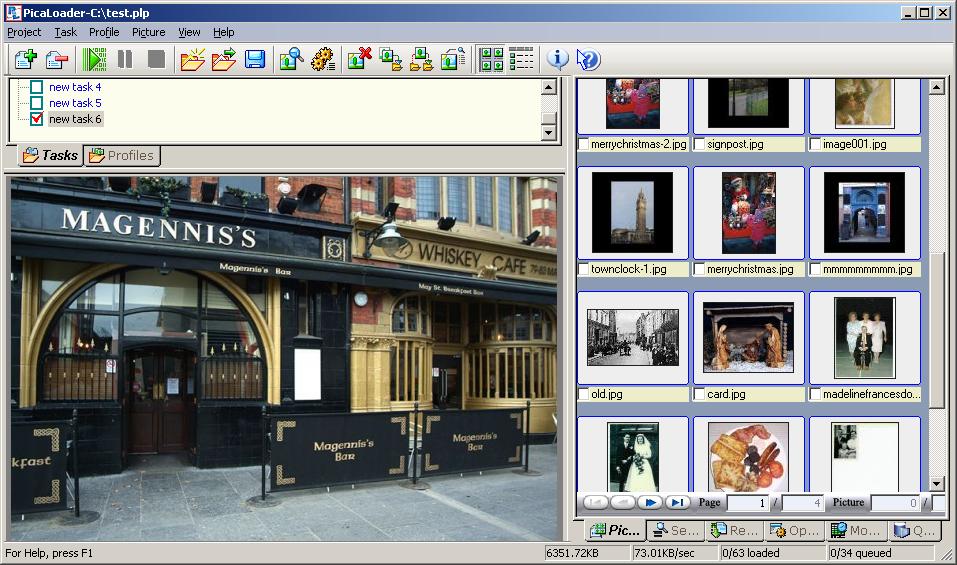Image resolution: width=957 pixels, height=565 pixels.
Task: Open a project with the green-arrow folder
Action: coord(224,59)
